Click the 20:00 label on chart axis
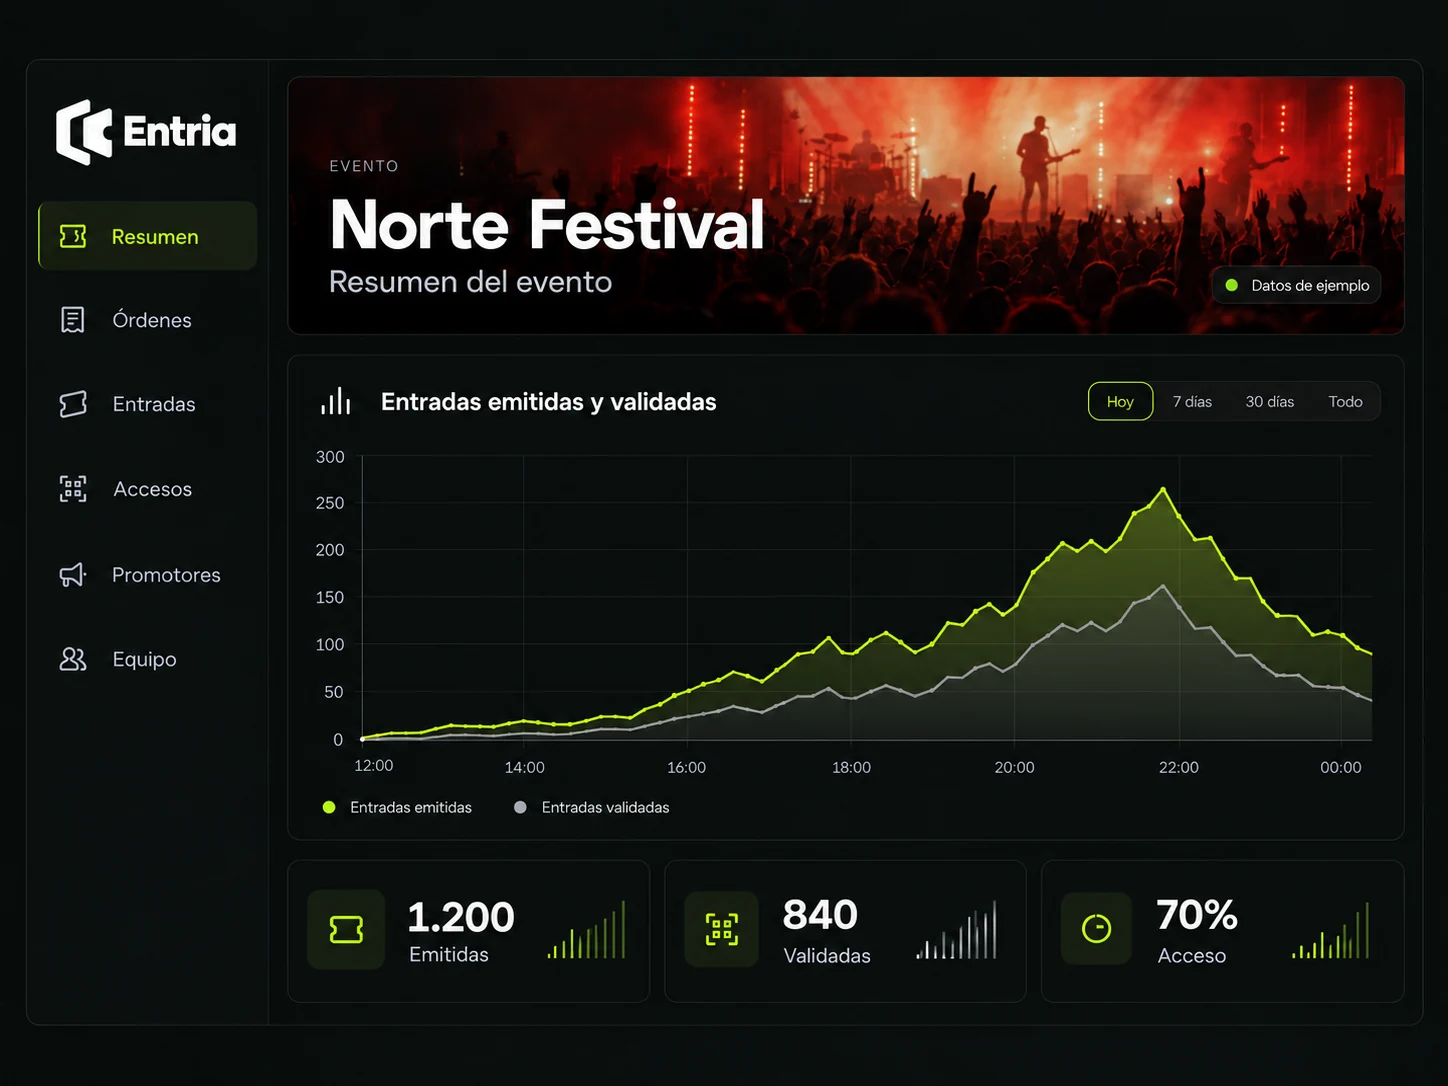 click(x=1014, y=767)
